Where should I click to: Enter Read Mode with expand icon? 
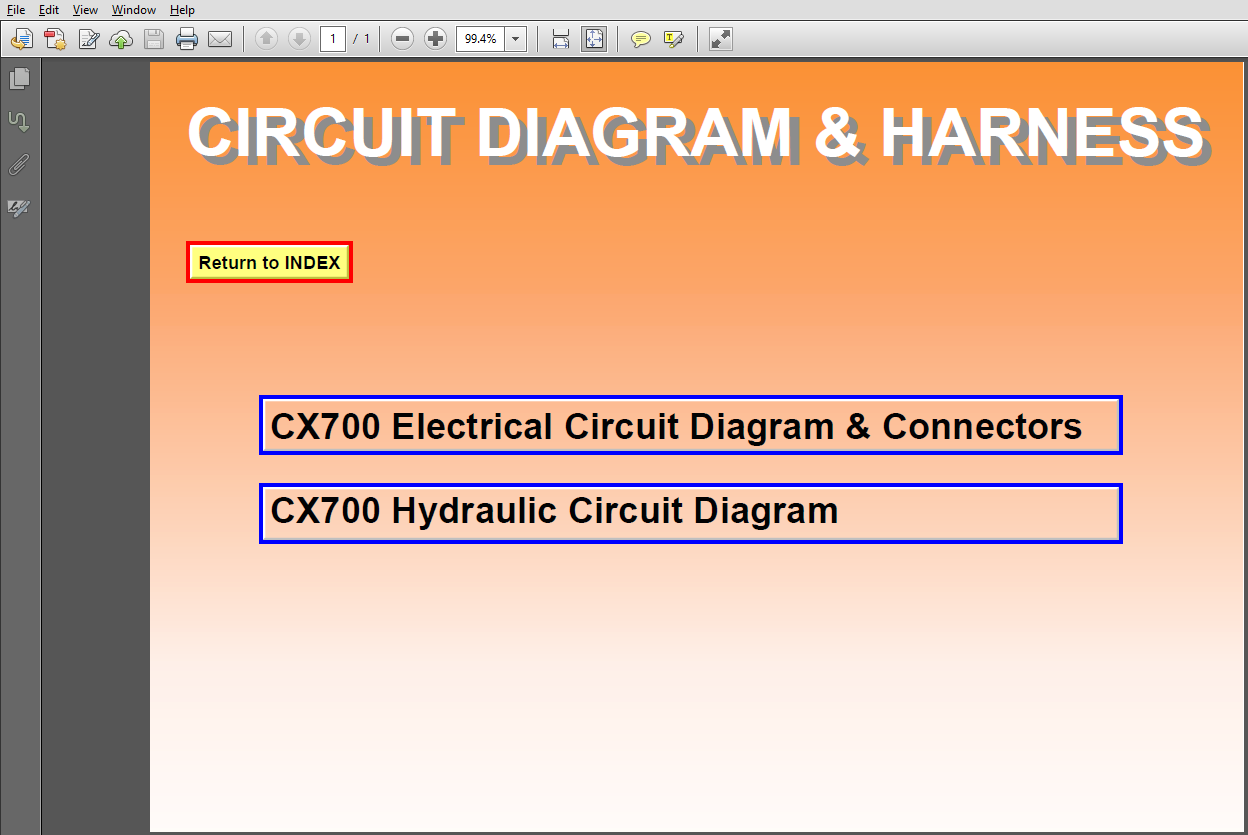click(720, 39)
